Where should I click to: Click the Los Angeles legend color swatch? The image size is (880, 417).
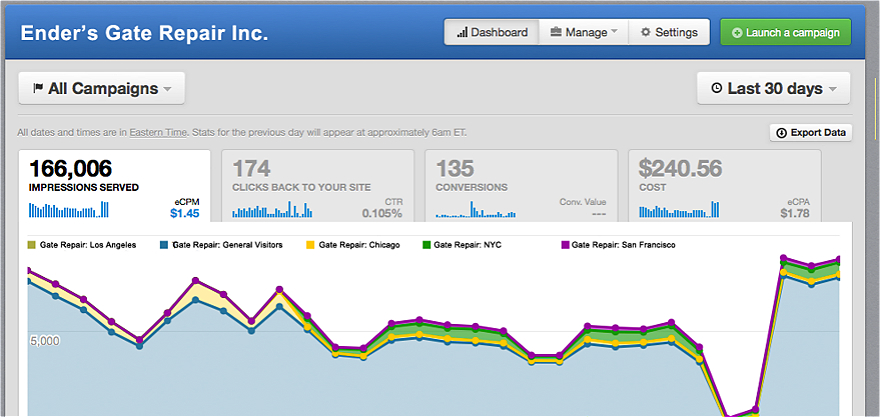click(x=31, y=245)
